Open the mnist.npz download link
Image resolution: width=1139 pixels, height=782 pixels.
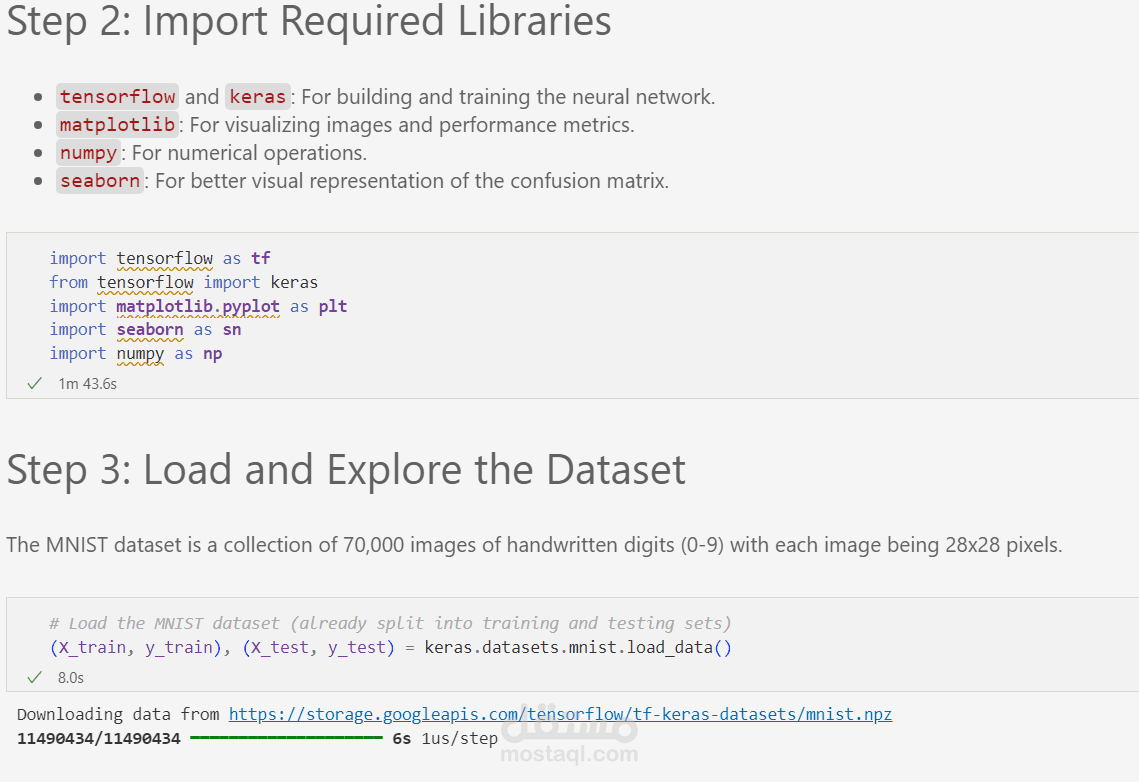pyautogui.click(x=560, y=714)
